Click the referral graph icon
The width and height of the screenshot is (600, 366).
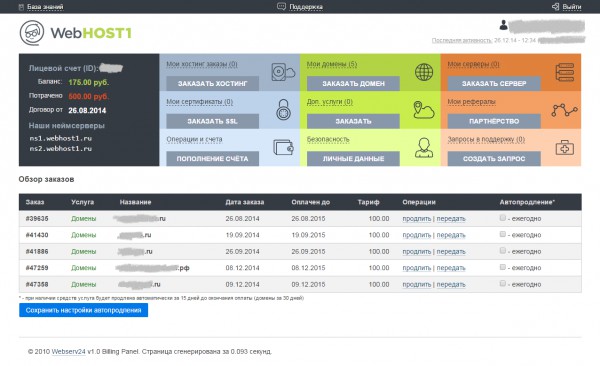[564, 110]
